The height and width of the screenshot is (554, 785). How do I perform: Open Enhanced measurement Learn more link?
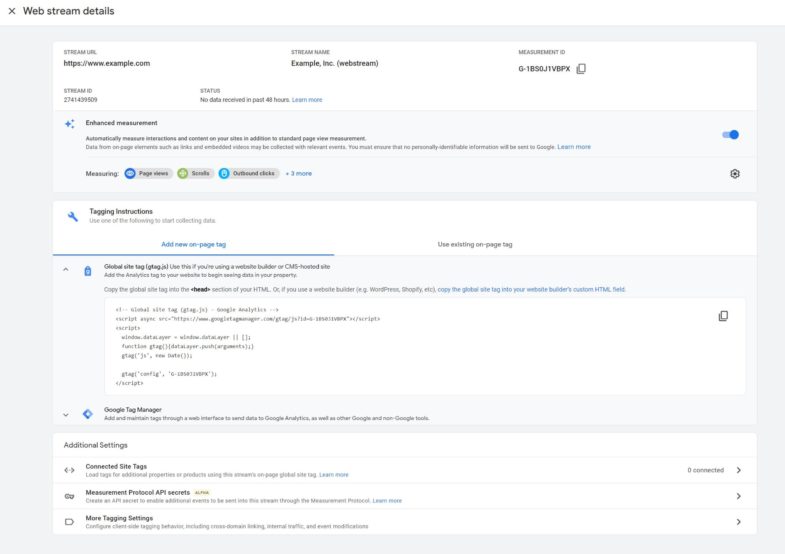point(574,147)
